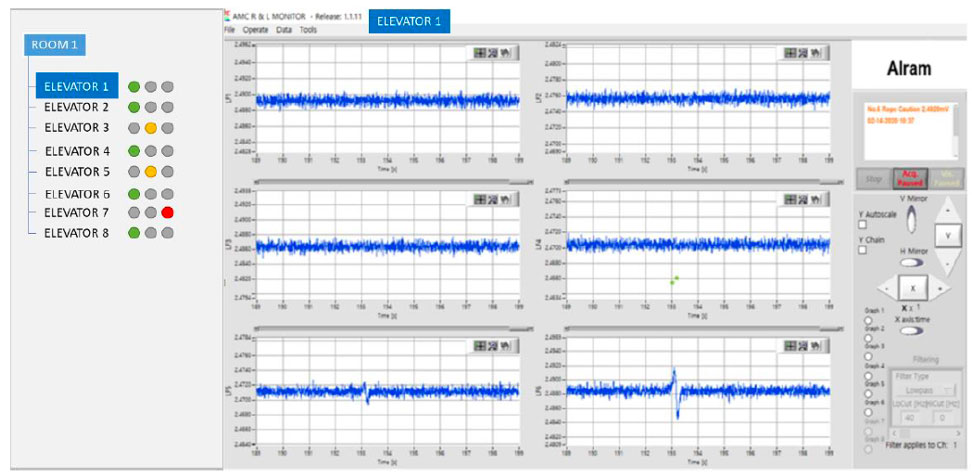This screenshot has height=476, width=972.
Task: Select the zoom tool on the LF4 graph palette
Action: (804, 198)
